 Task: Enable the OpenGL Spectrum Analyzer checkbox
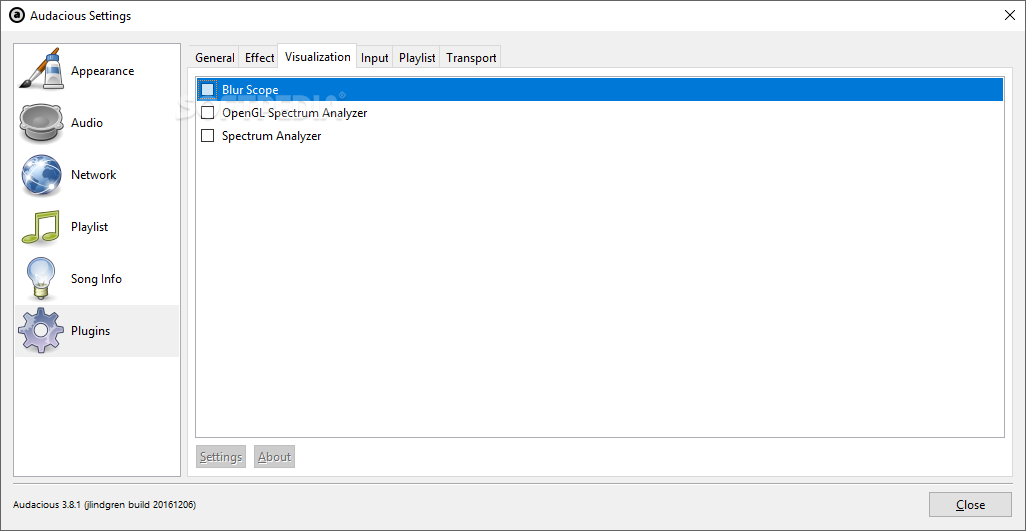tap(207, 112)
